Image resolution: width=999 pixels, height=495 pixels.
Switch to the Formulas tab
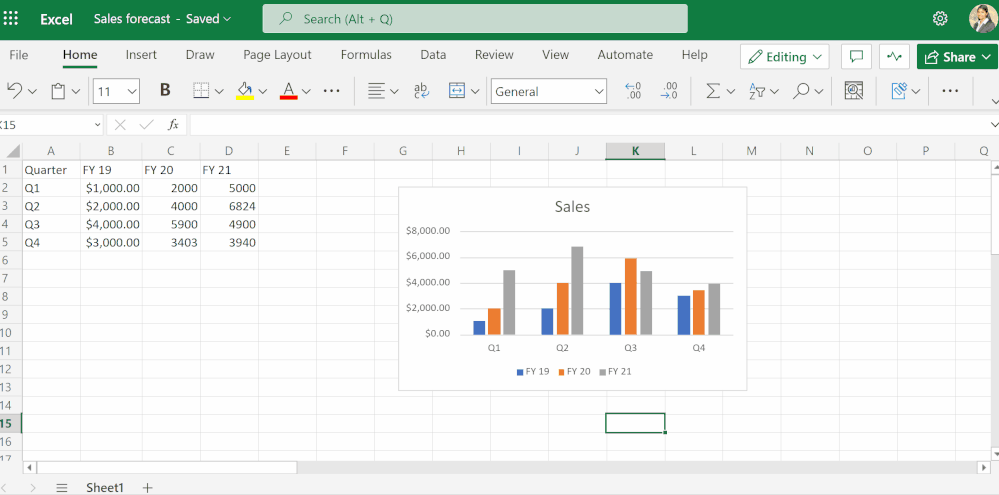tap(366, 55)
